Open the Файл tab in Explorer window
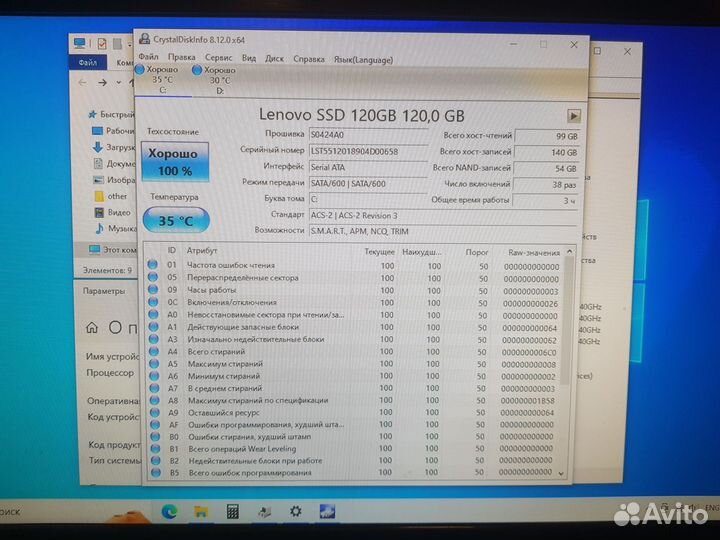The width and height of the screenshot is (720, 540). 88,62
